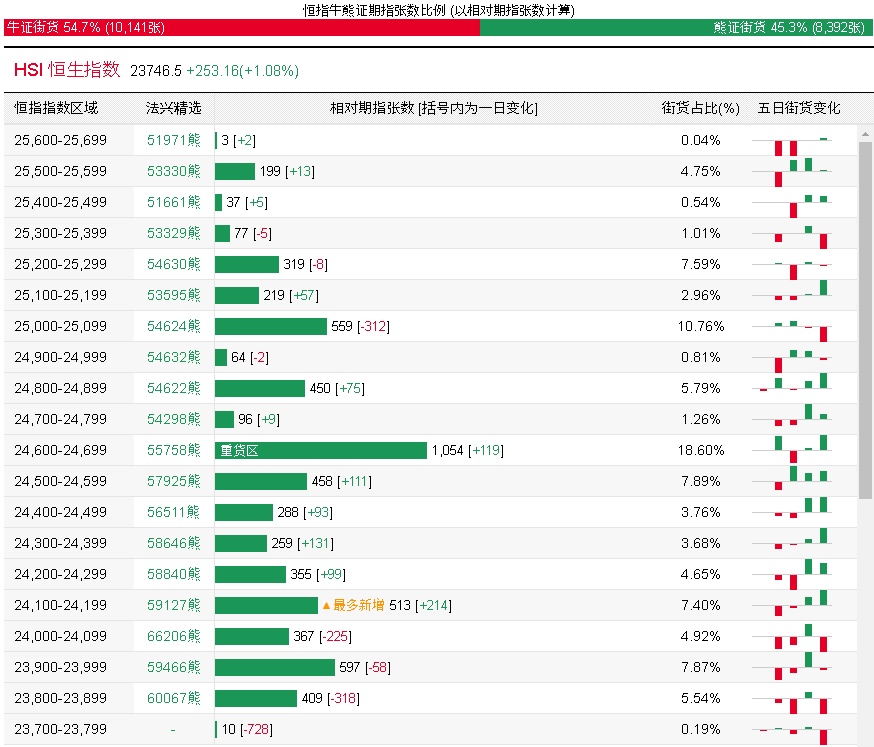Click the green bar for 25,000-25,099 range

[271, 327]
